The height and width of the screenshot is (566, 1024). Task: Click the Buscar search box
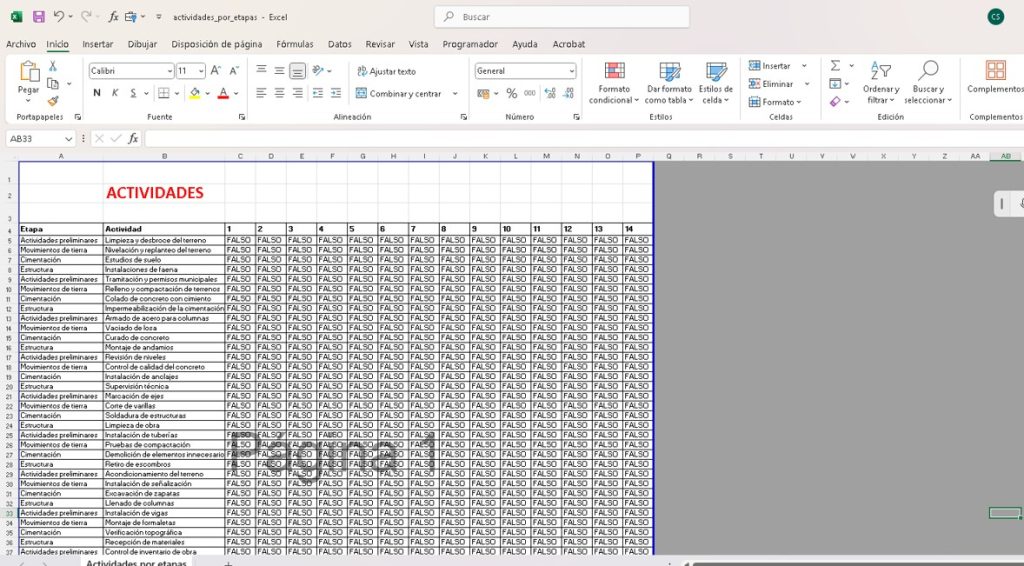[562, 17]
